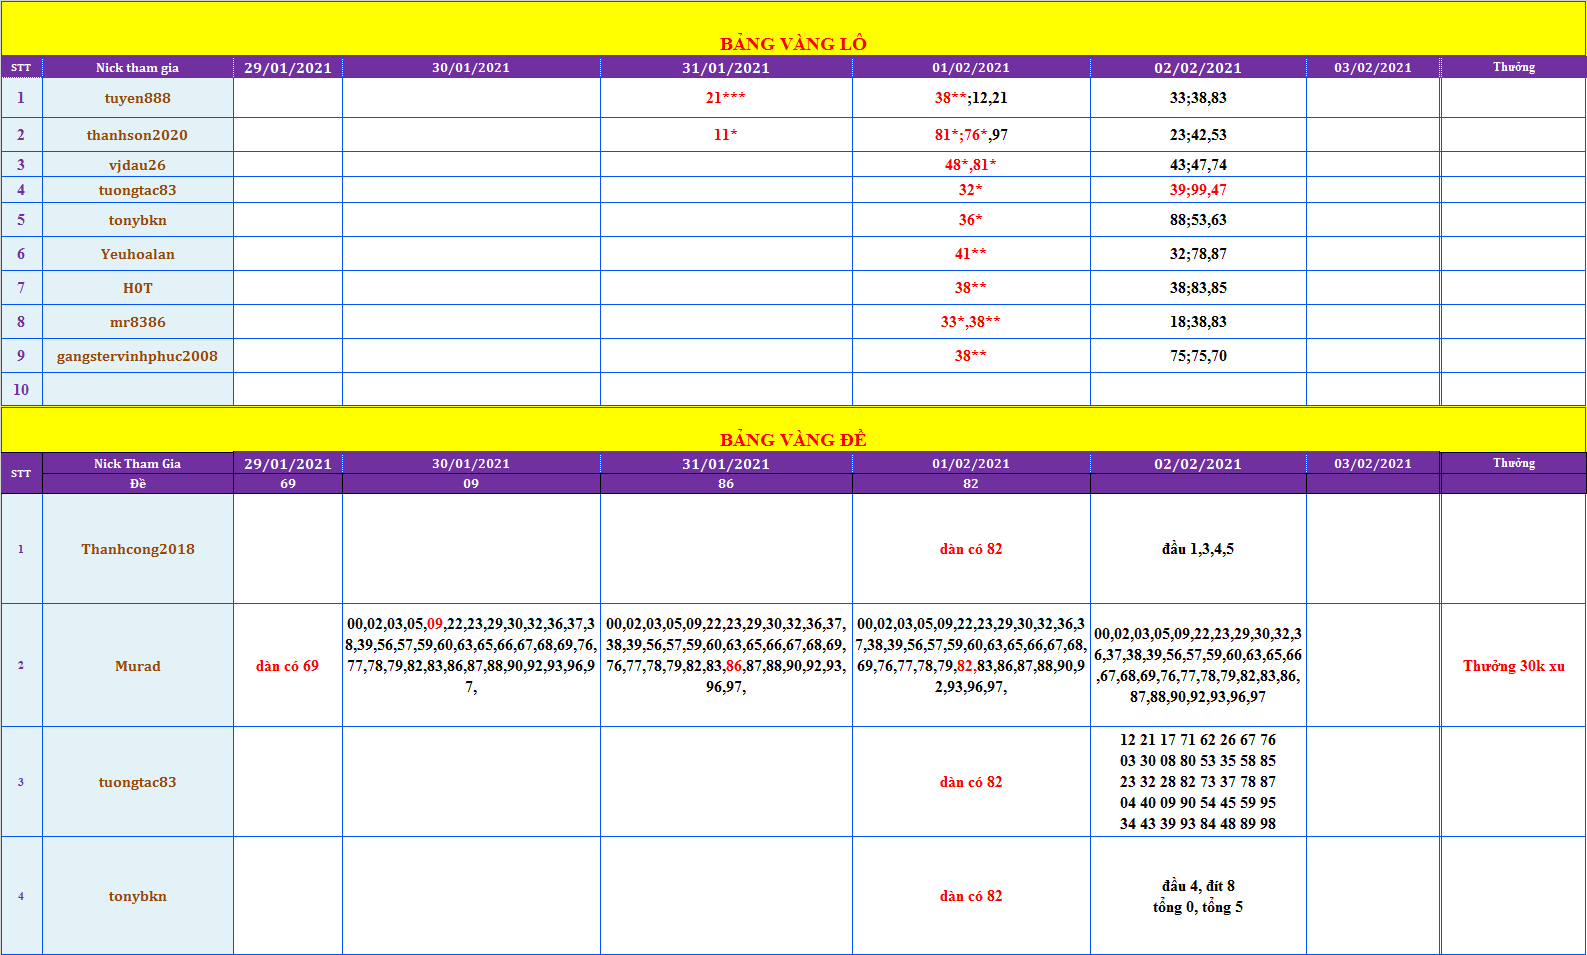1587x955 pixels.
Task: Click the '75;75,70' cell
Action: point(1198,356)
